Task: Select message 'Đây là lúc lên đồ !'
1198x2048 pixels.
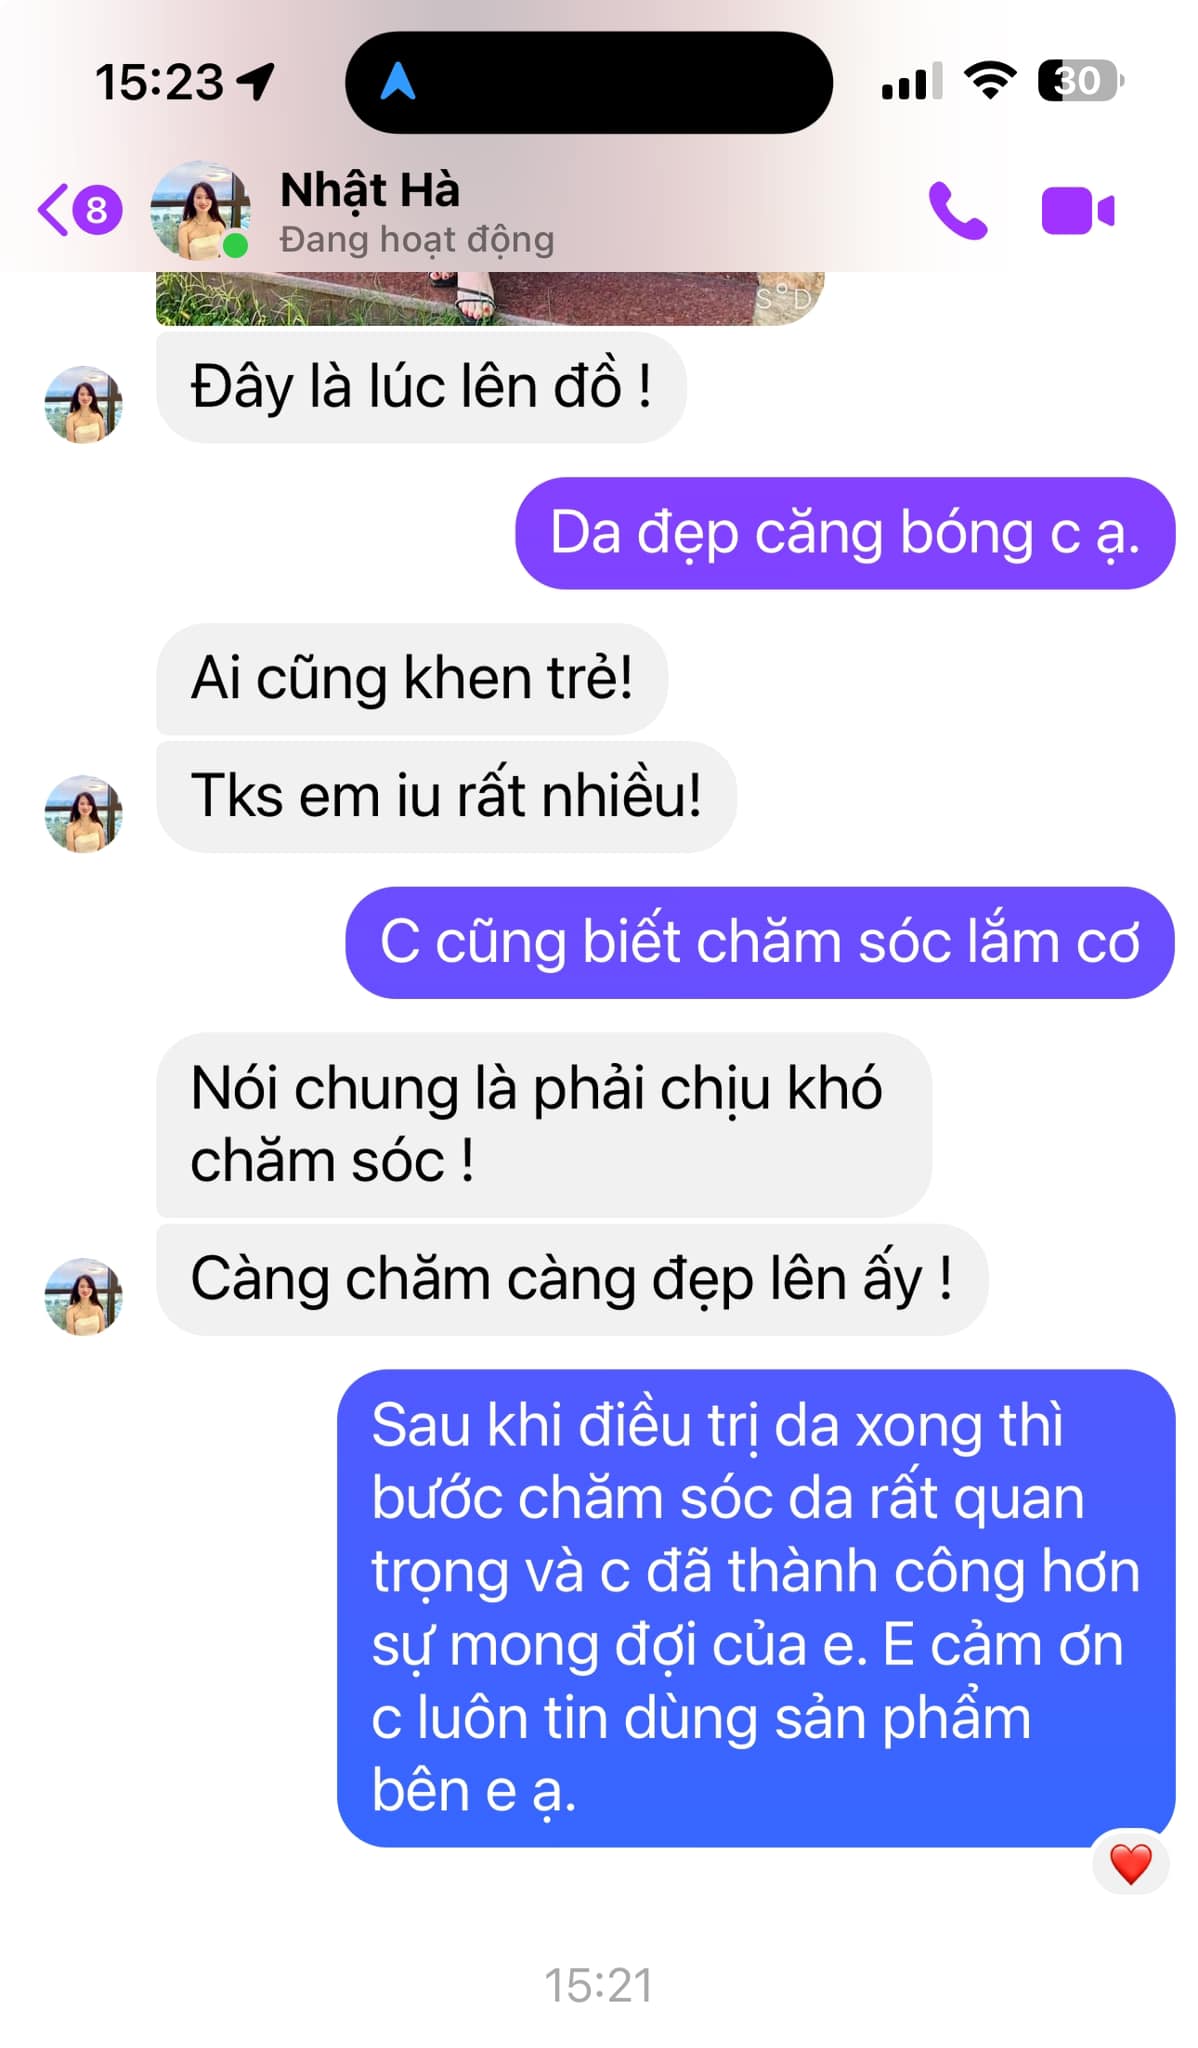Action: coord(421,387)
